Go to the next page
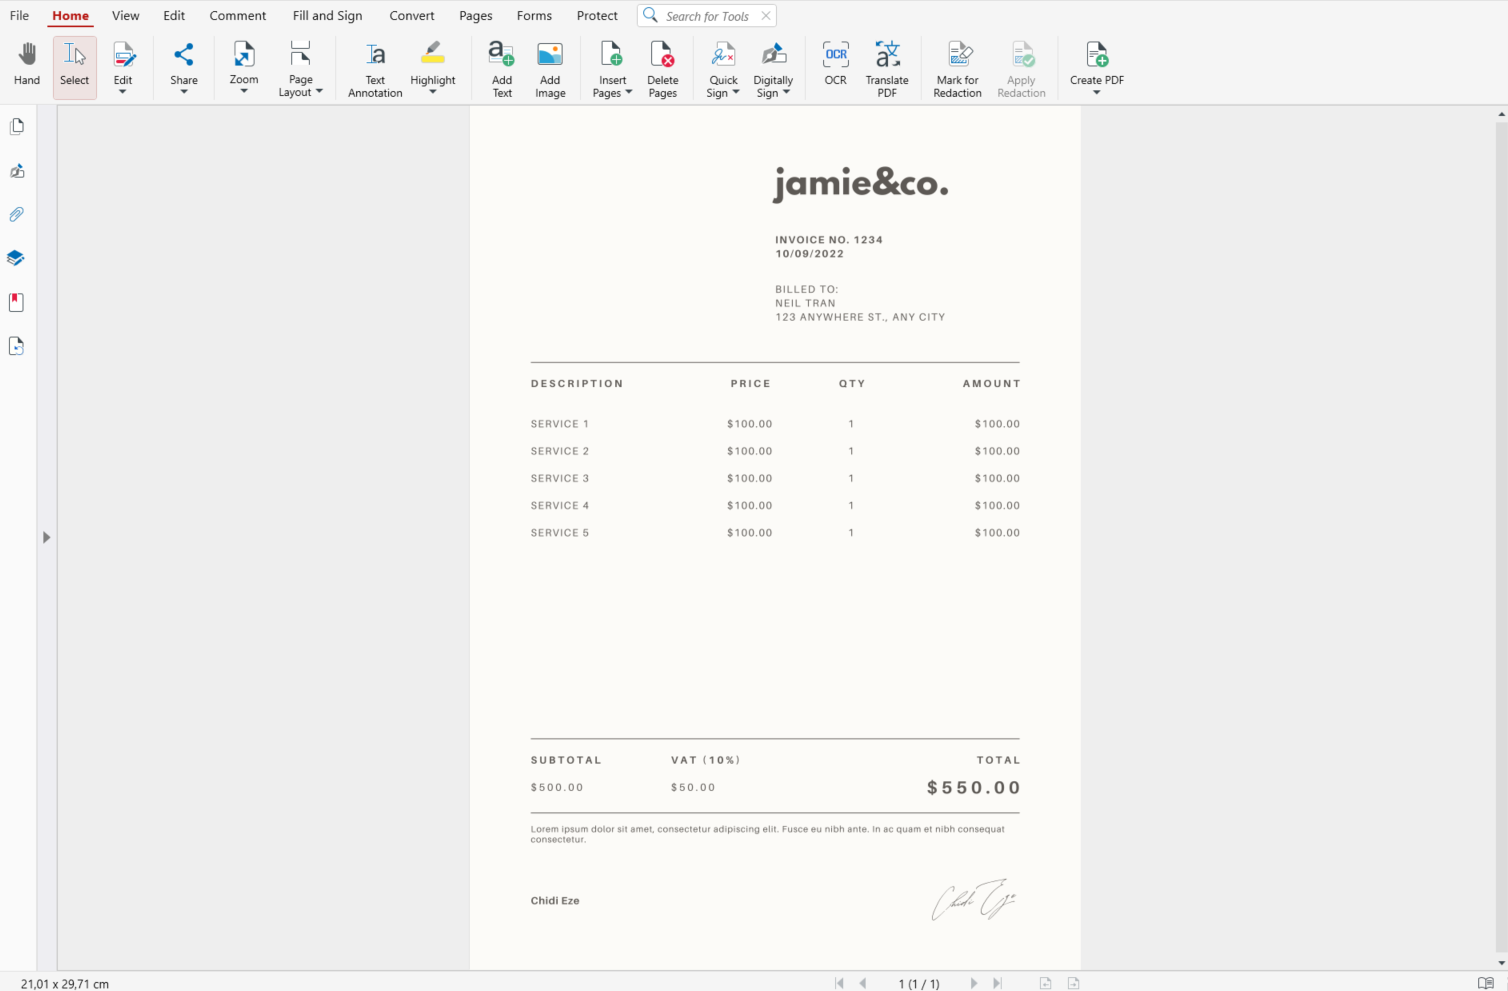Viewport: 1508px width, 991px height. (x=974, y=983)
